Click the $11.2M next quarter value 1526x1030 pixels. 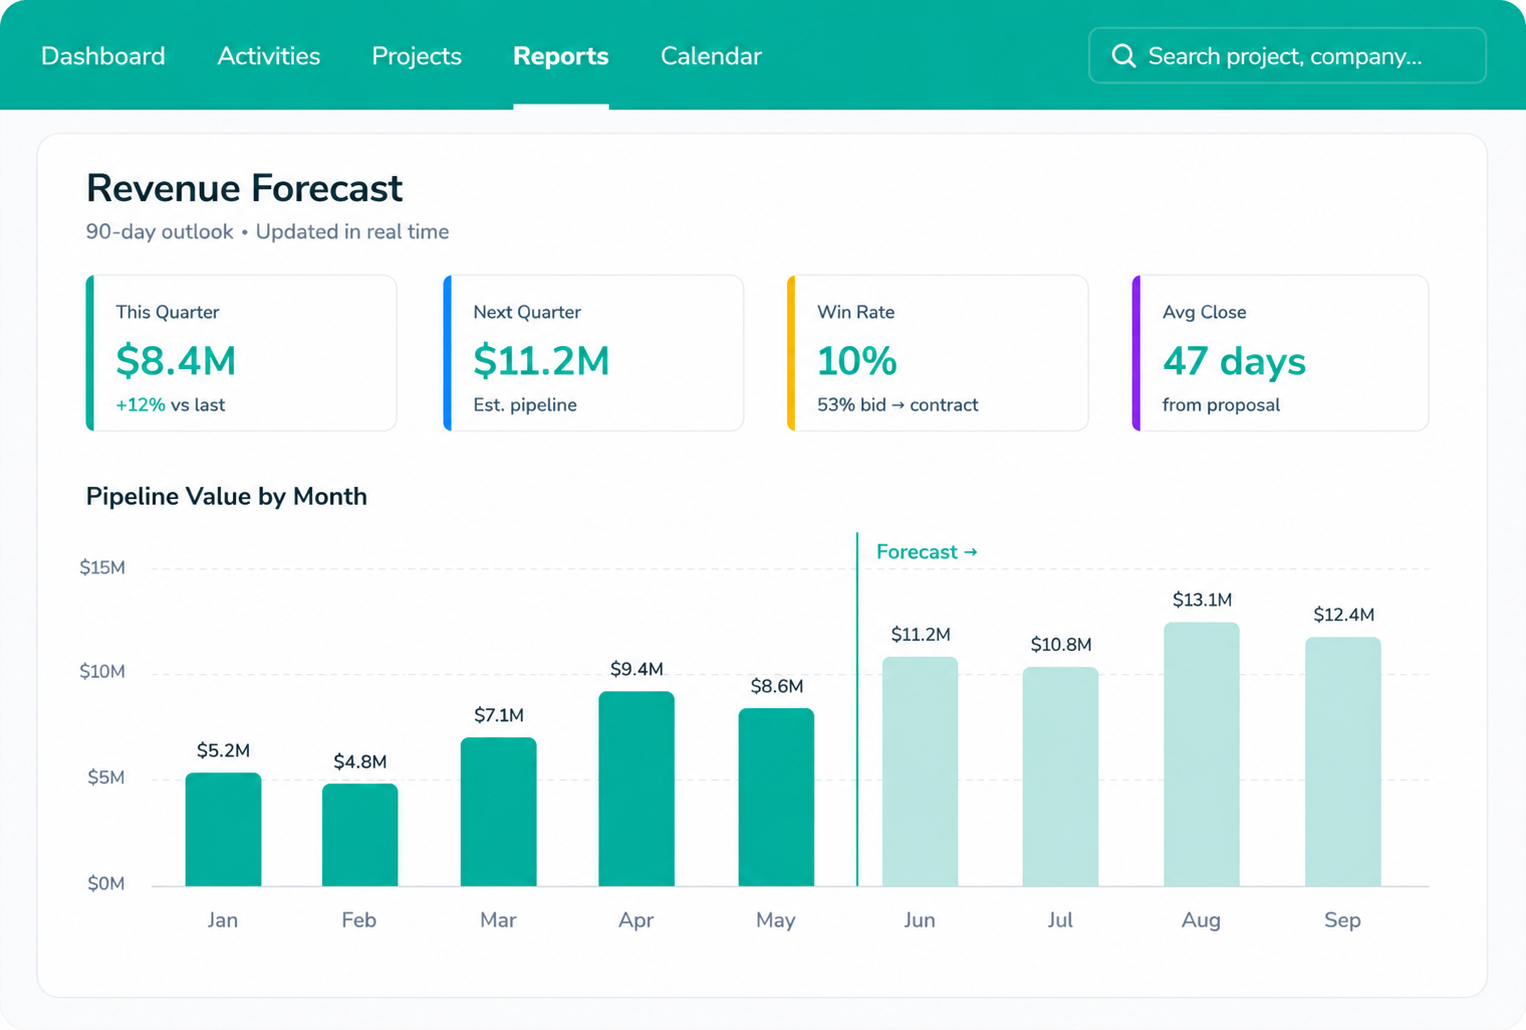[541, 361]
